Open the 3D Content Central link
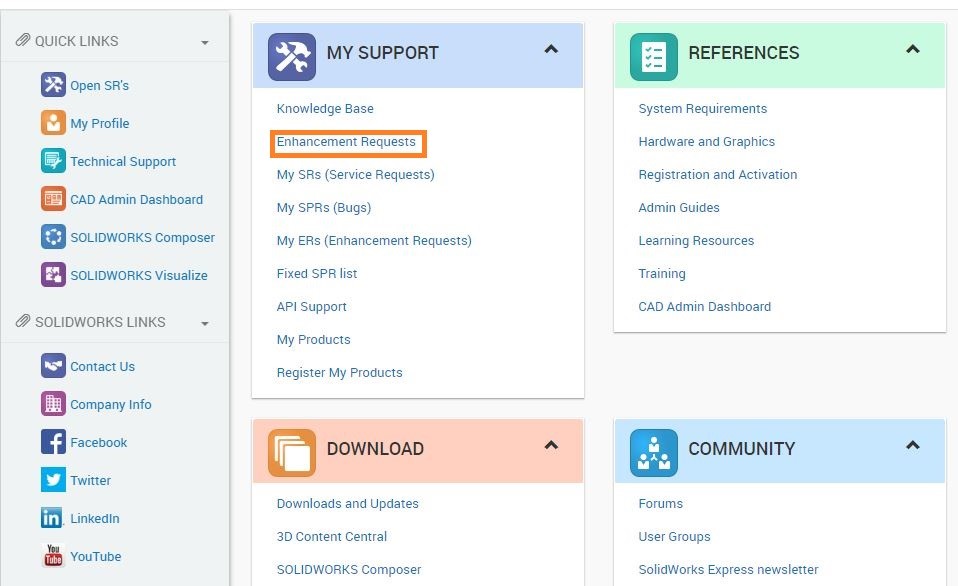Viewport: 958px width, 586px height. 332,537
